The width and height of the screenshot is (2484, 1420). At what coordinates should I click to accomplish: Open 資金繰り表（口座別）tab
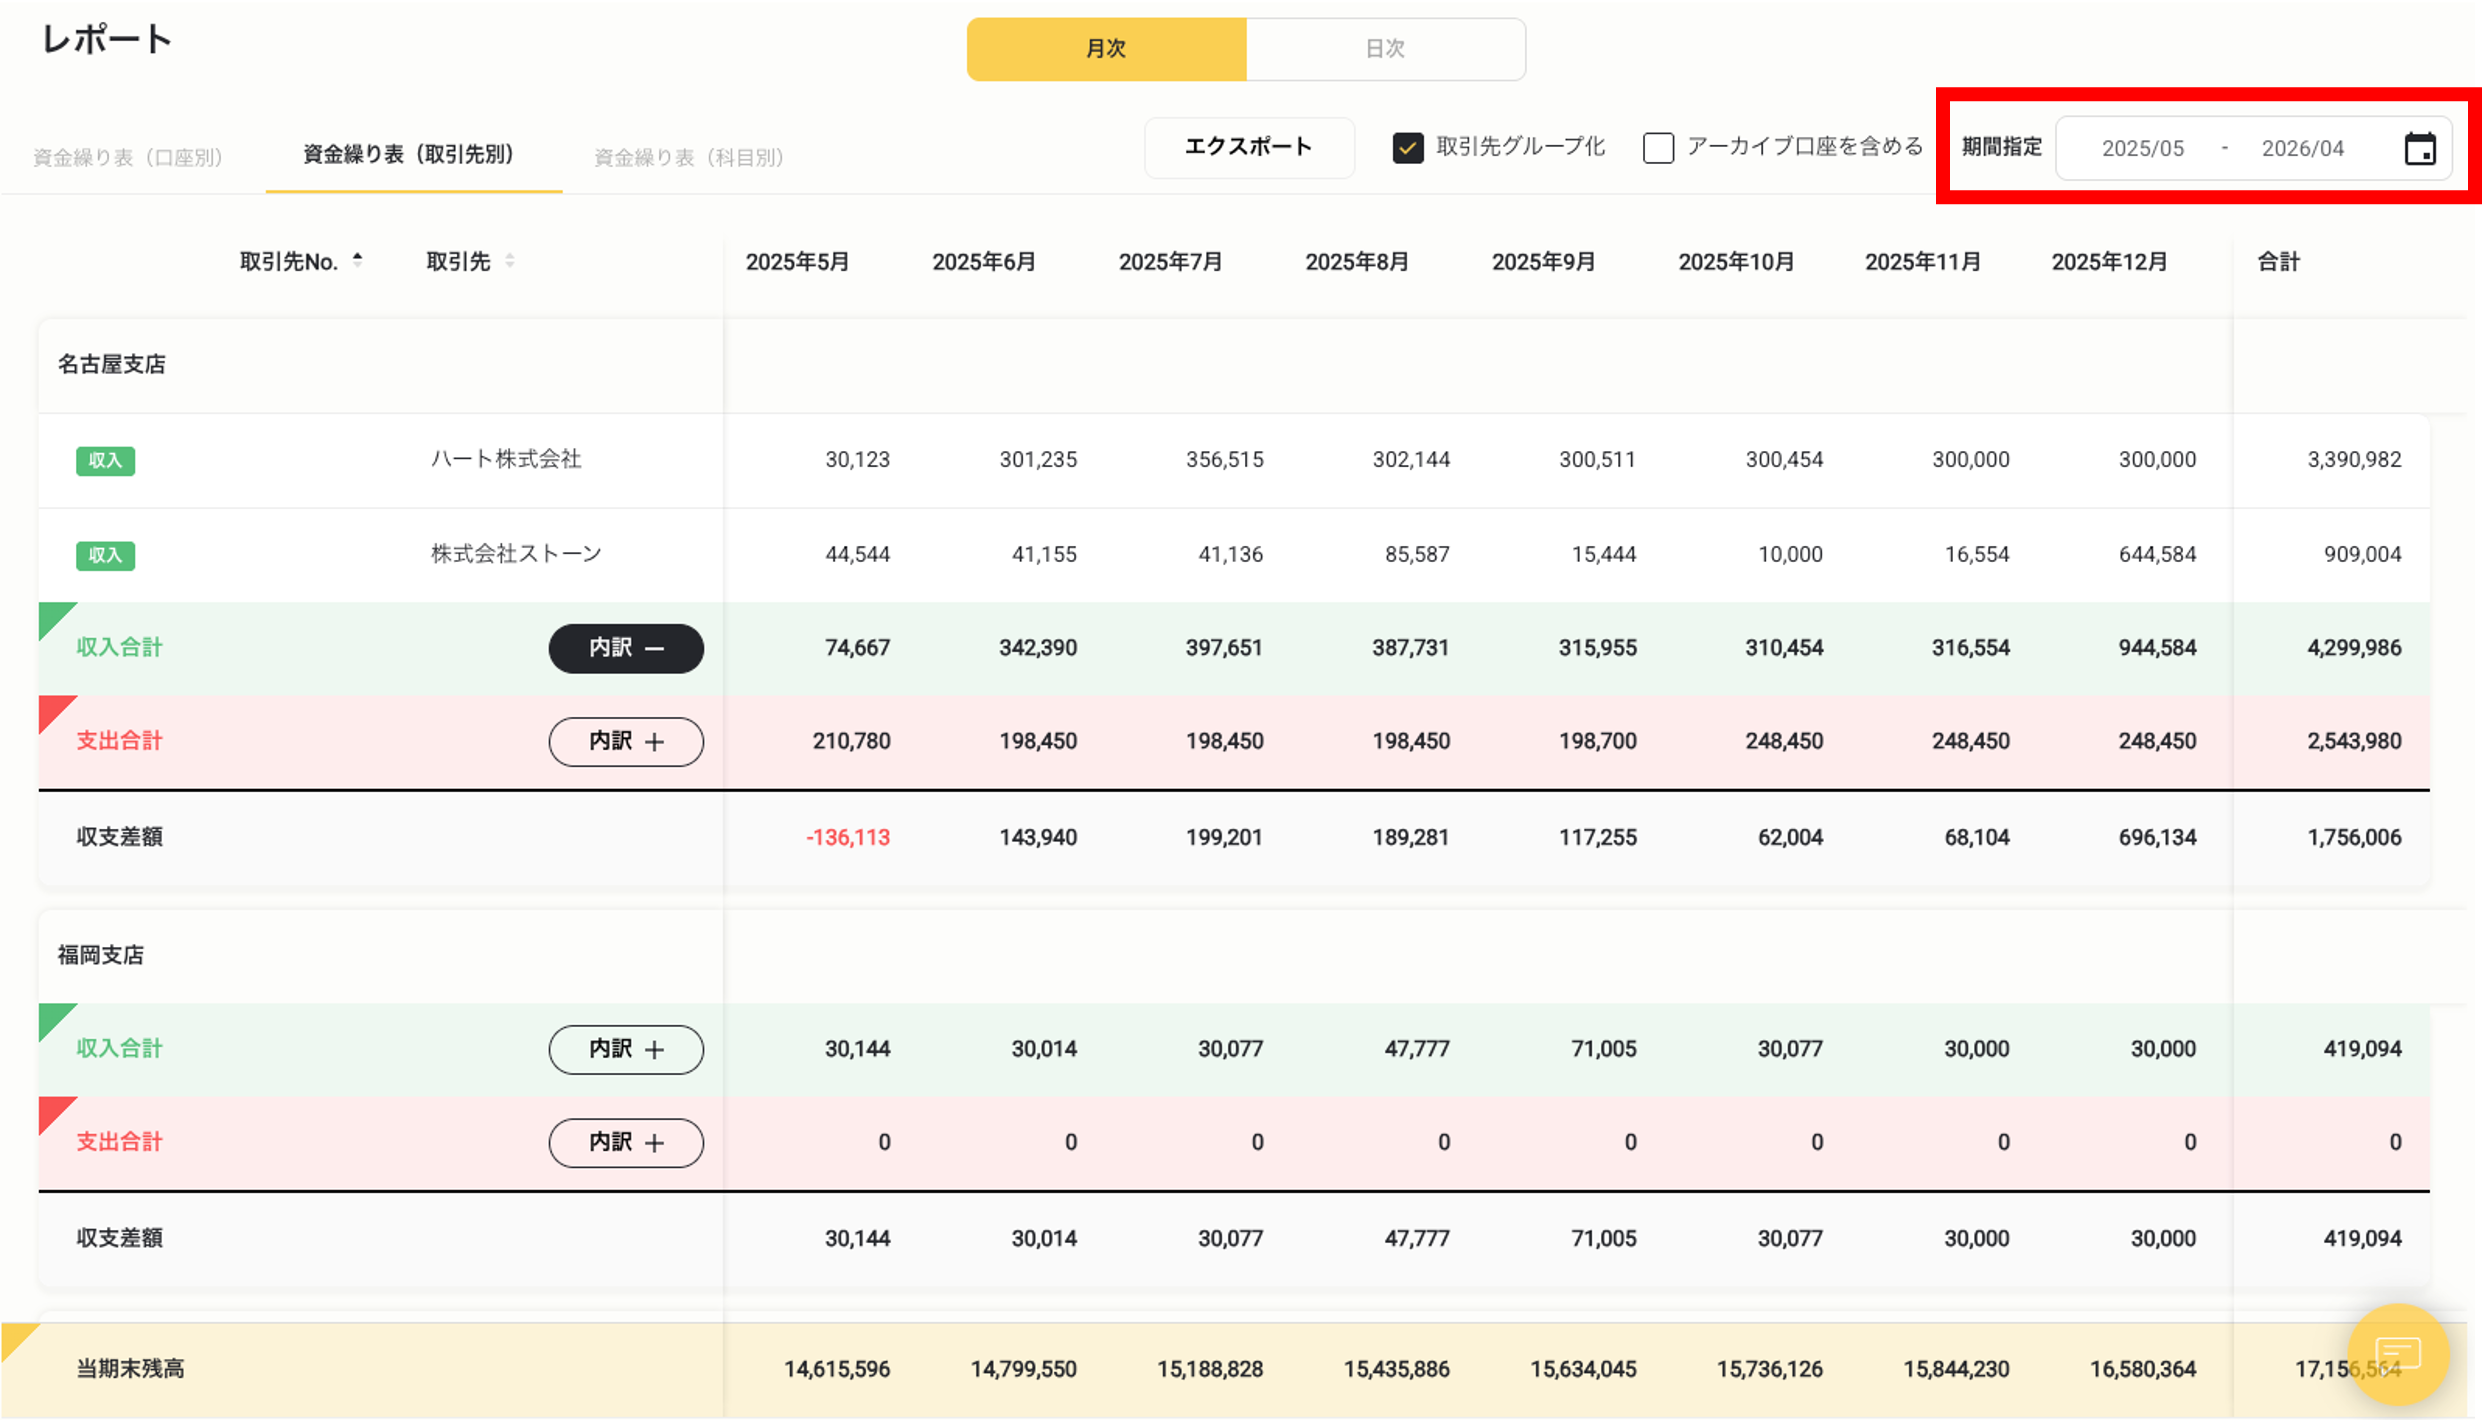click(128, 157)
